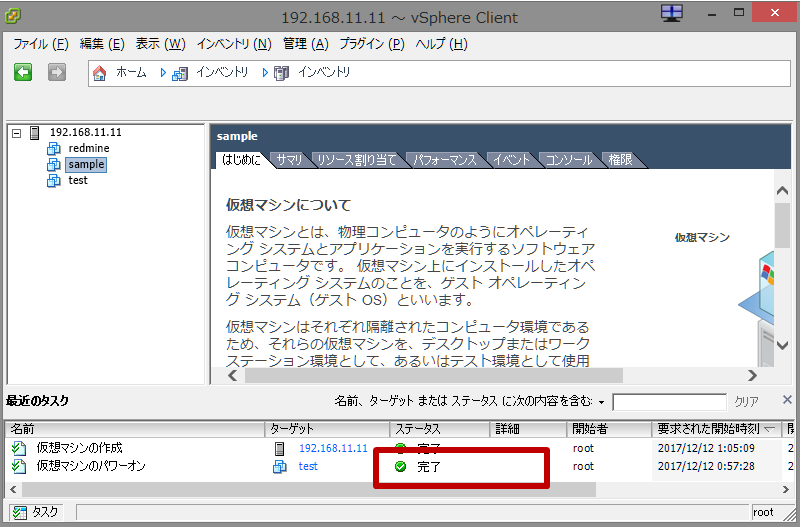Viewport: 804px width, 527px height.
Task: Open the ファイル (F) menu
Action: pos(41,44)
